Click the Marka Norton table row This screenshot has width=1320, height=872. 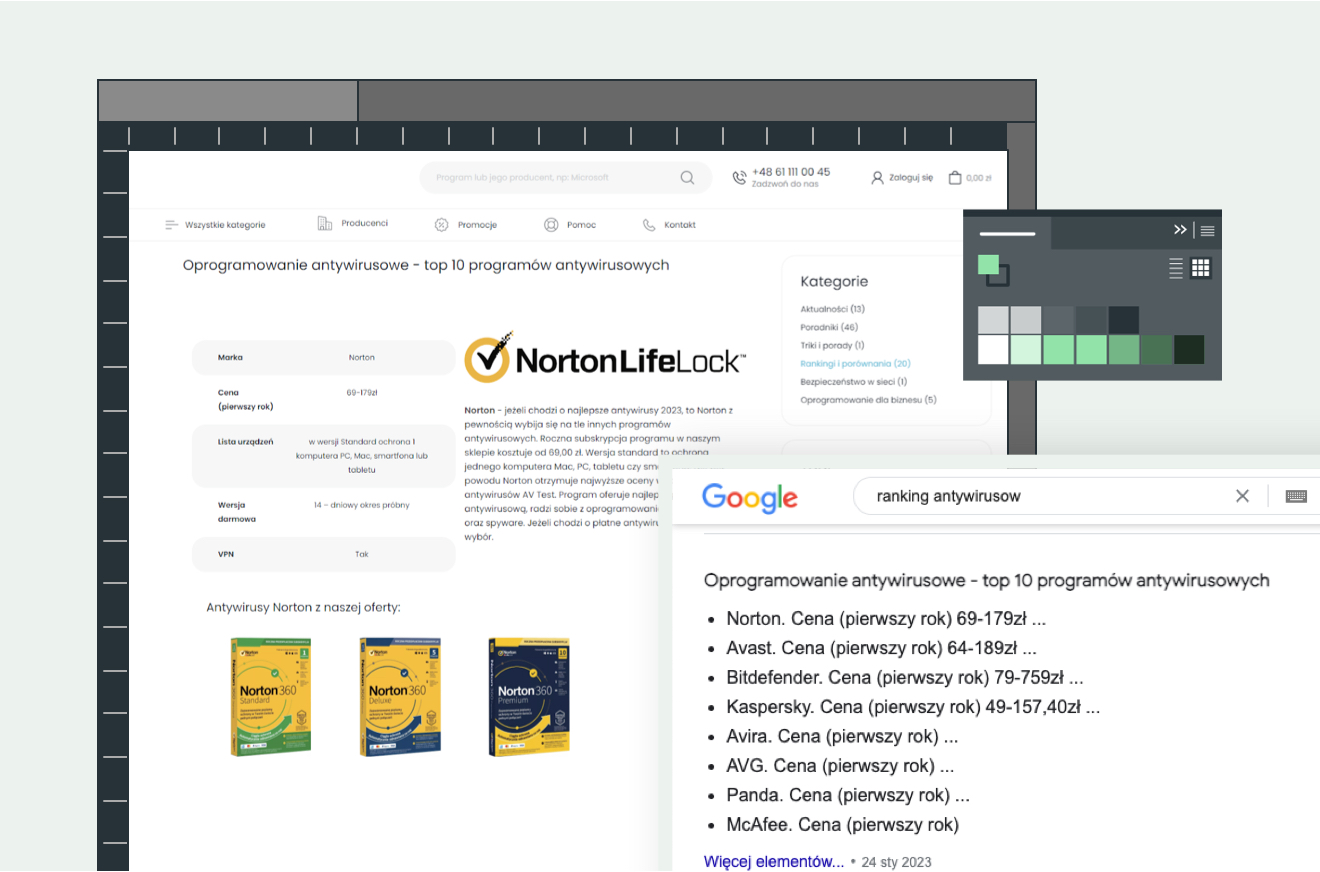pyautogui.click(x=323, y=357)
